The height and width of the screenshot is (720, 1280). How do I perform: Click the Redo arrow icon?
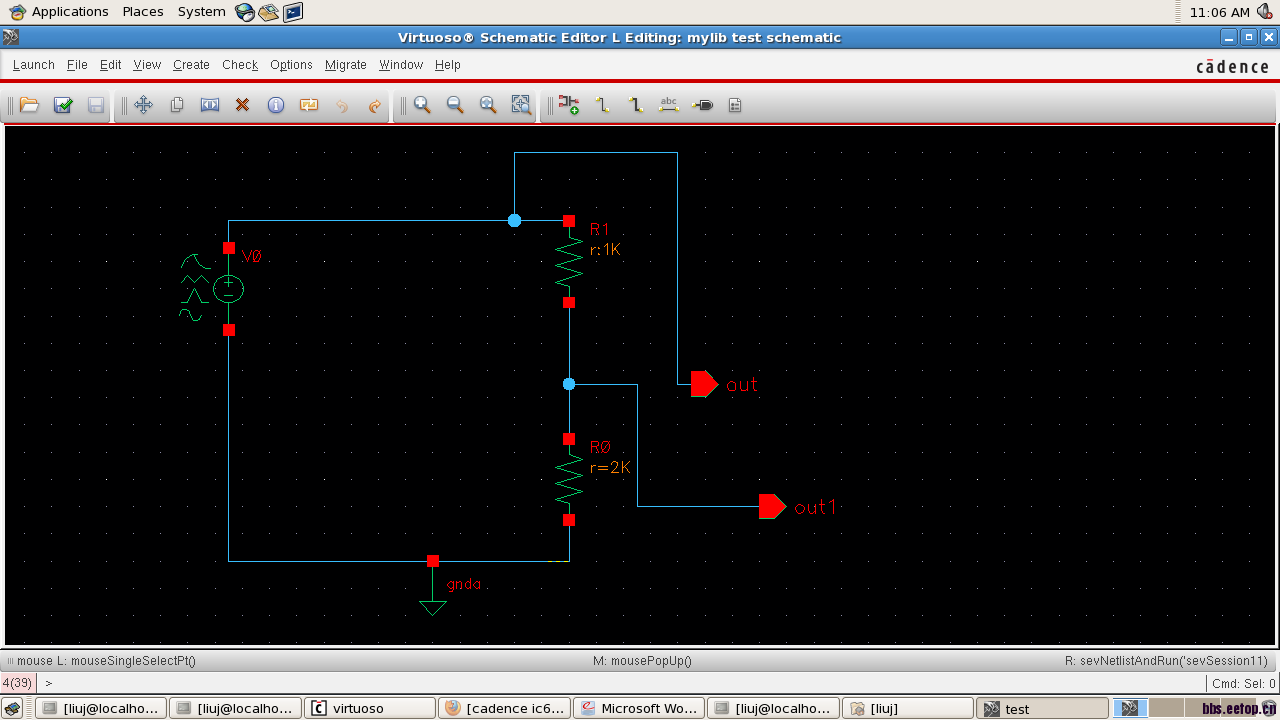click(375, 105)
